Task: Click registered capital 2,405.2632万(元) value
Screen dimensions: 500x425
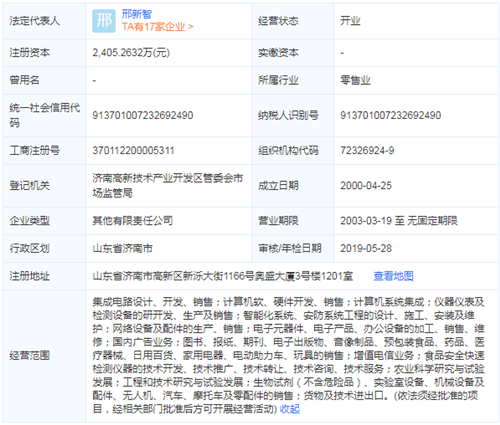Action: (131, 53)
